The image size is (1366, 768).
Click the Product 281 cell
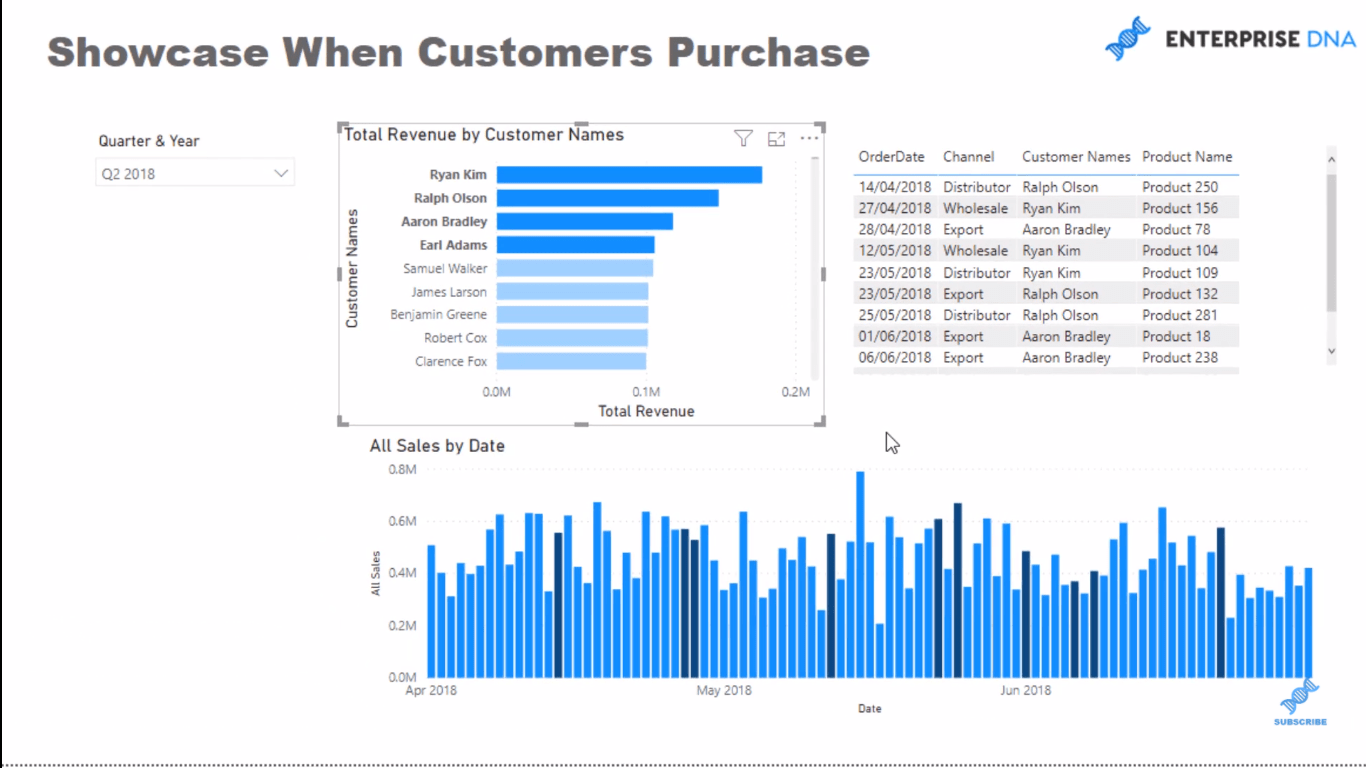[x=1180, y=315]
